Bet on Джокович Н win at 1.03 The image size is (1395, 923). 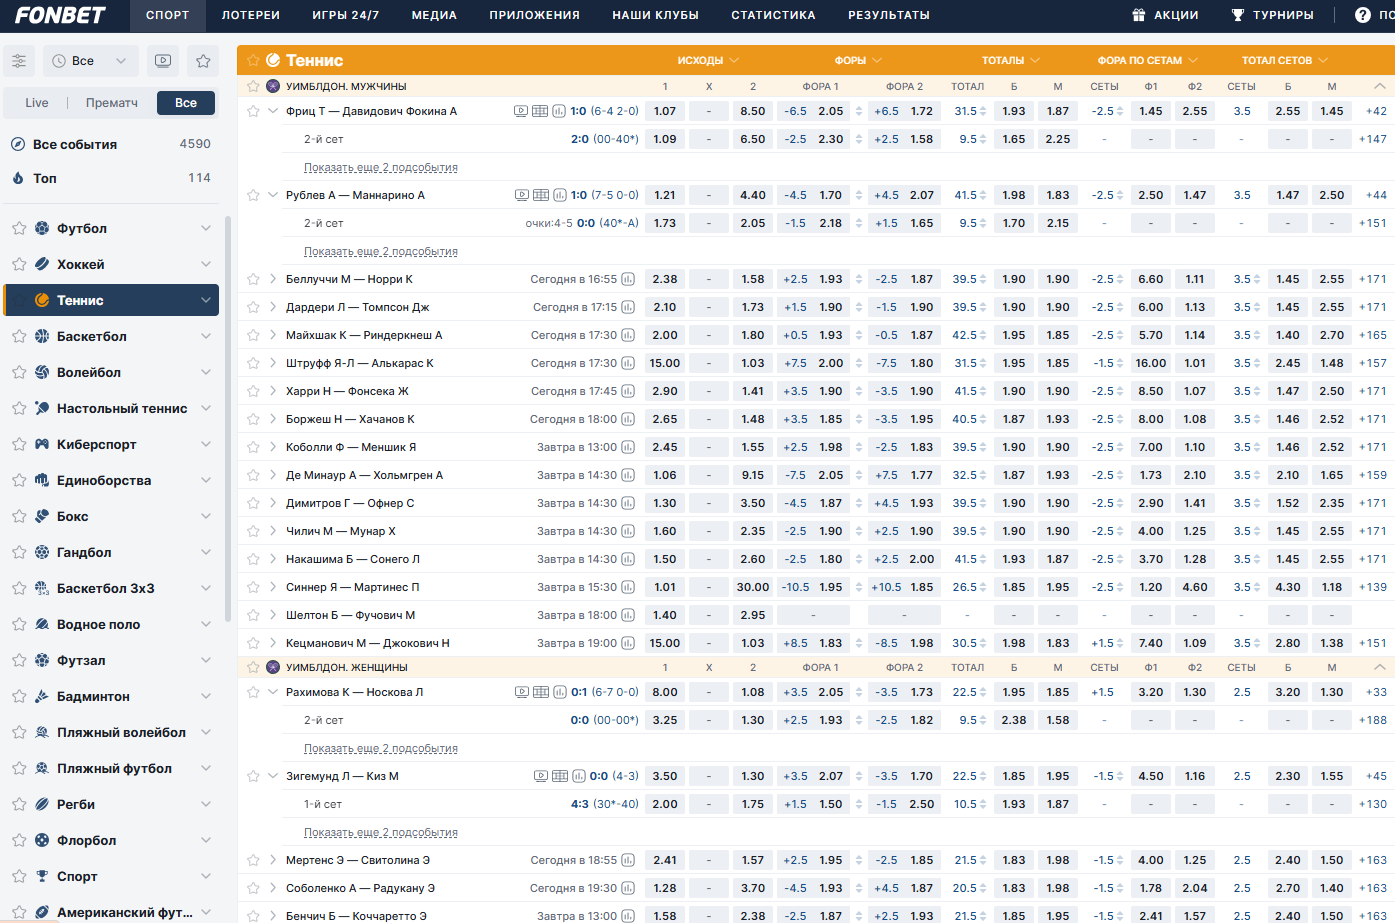(753, 643)
